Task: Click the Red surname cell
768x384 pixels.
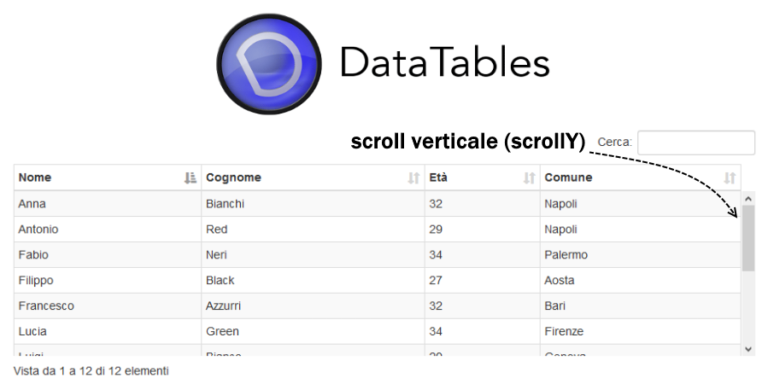Action: 313,229
